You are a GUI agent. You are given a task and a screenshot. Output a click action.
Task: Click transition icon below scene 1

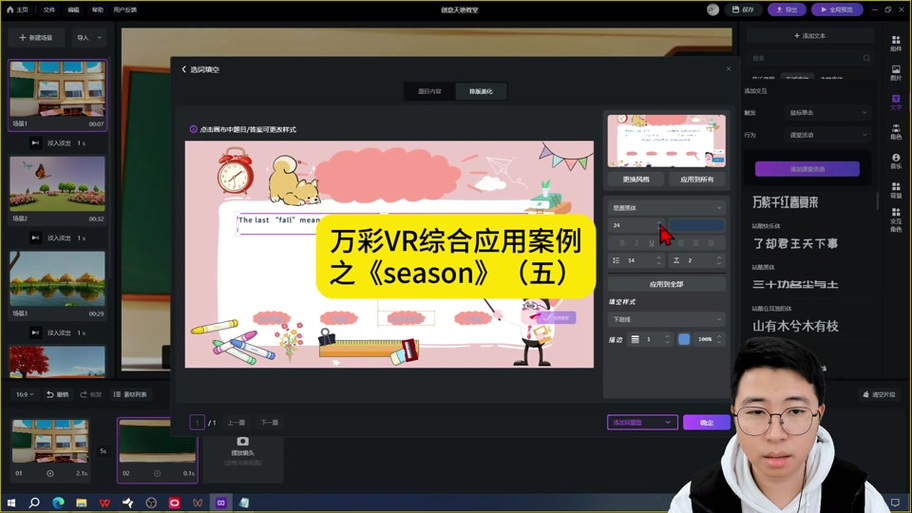point(35,143)
